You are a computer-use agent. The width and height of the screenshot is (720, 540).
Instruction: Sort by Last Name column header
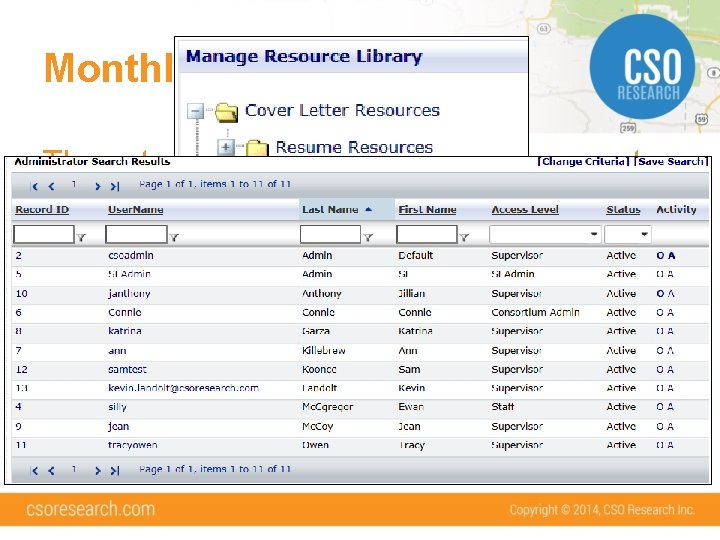tap(330, 209)
